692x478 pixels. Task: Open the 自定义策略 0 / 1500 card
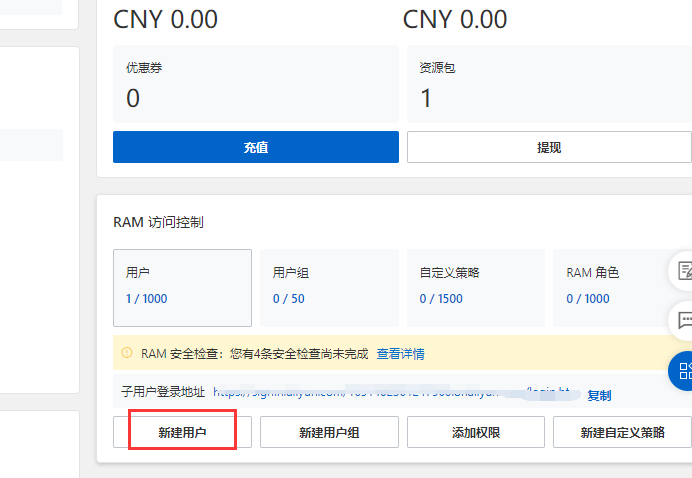pyautogui.click(x=475, y=287)
